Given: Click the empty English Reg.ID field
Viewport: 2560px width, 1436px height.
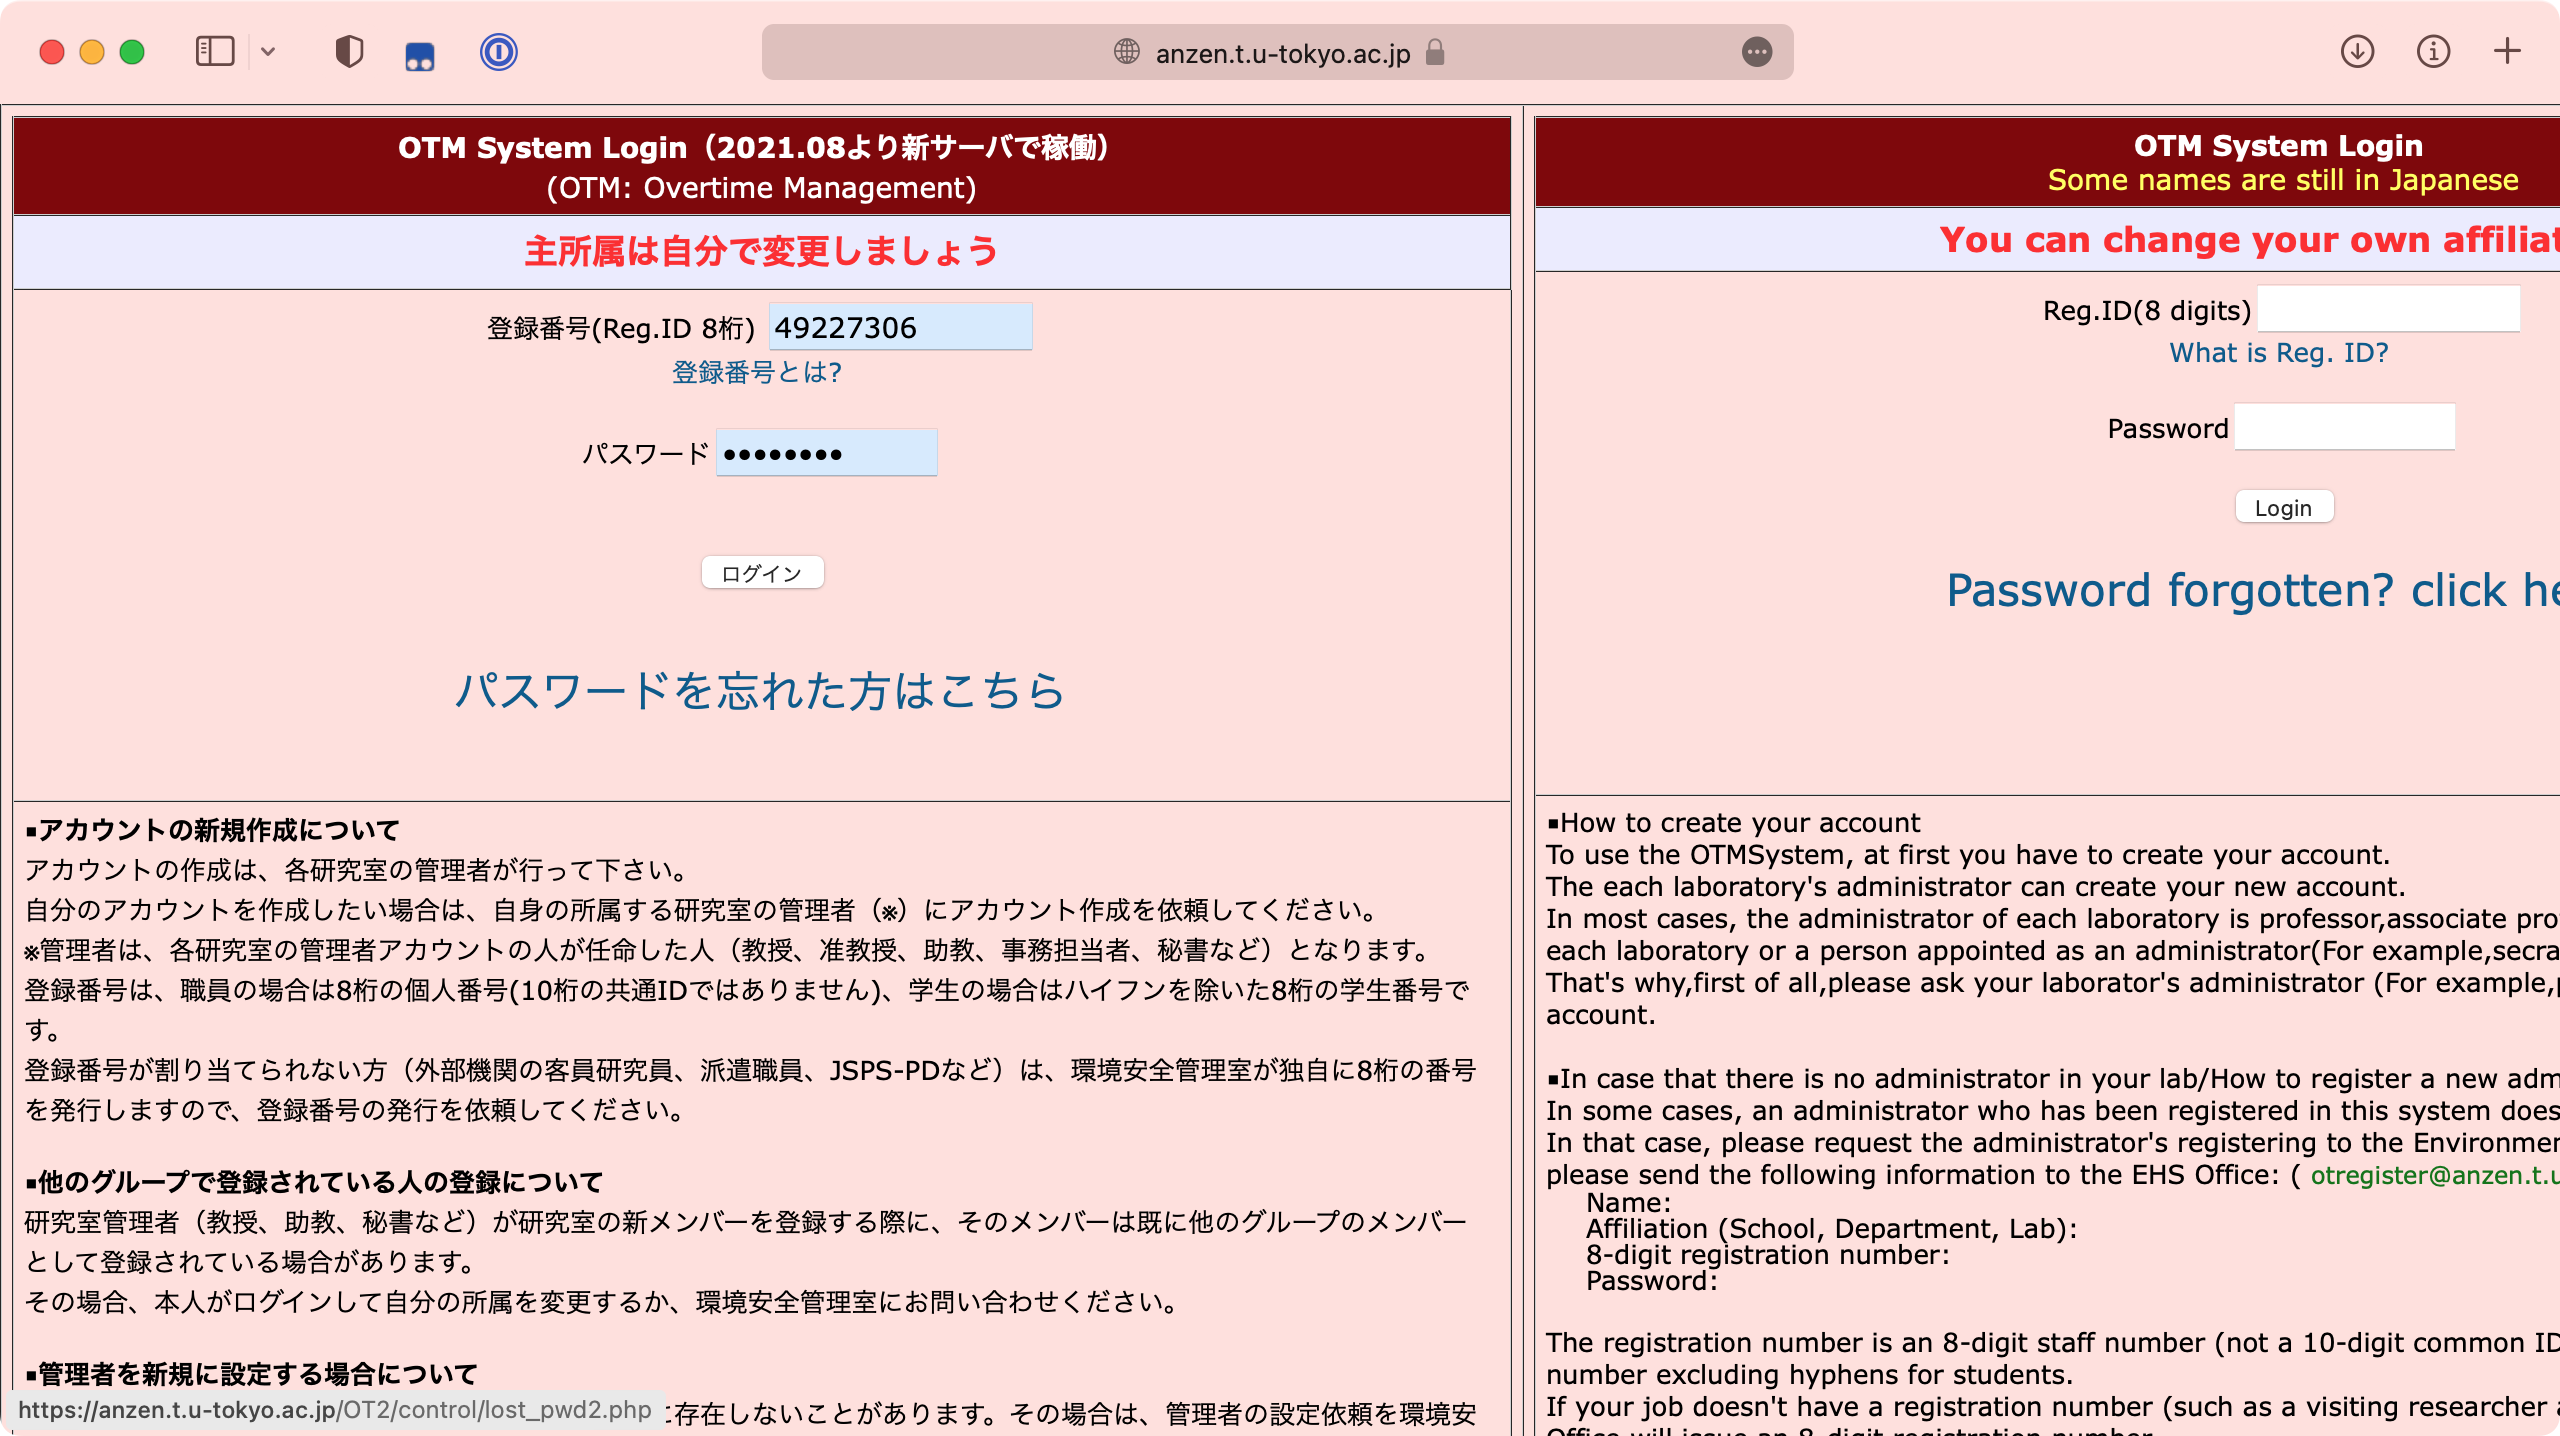Looking at the screenshot, I should coord(2388,310).
